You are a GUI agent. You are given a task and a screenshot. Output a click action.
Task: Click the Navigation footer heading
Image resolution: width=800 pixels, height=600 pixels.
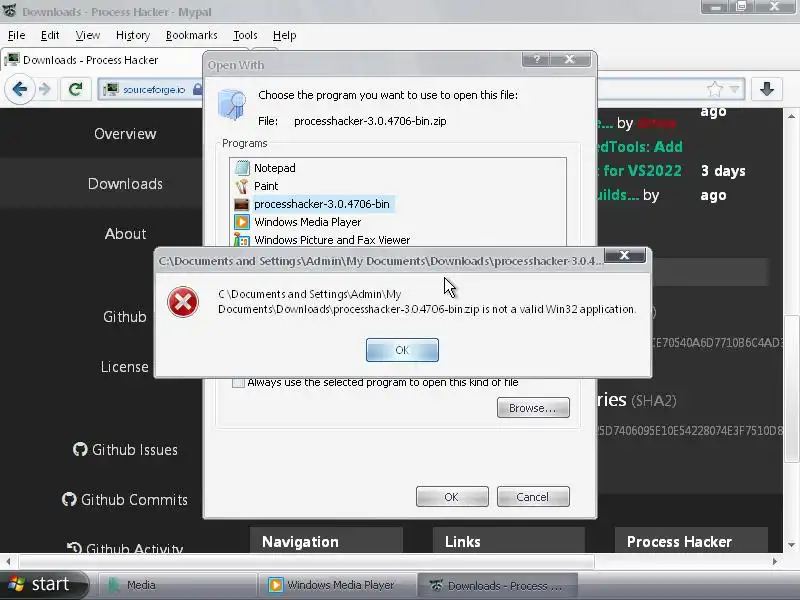point(300,541)
